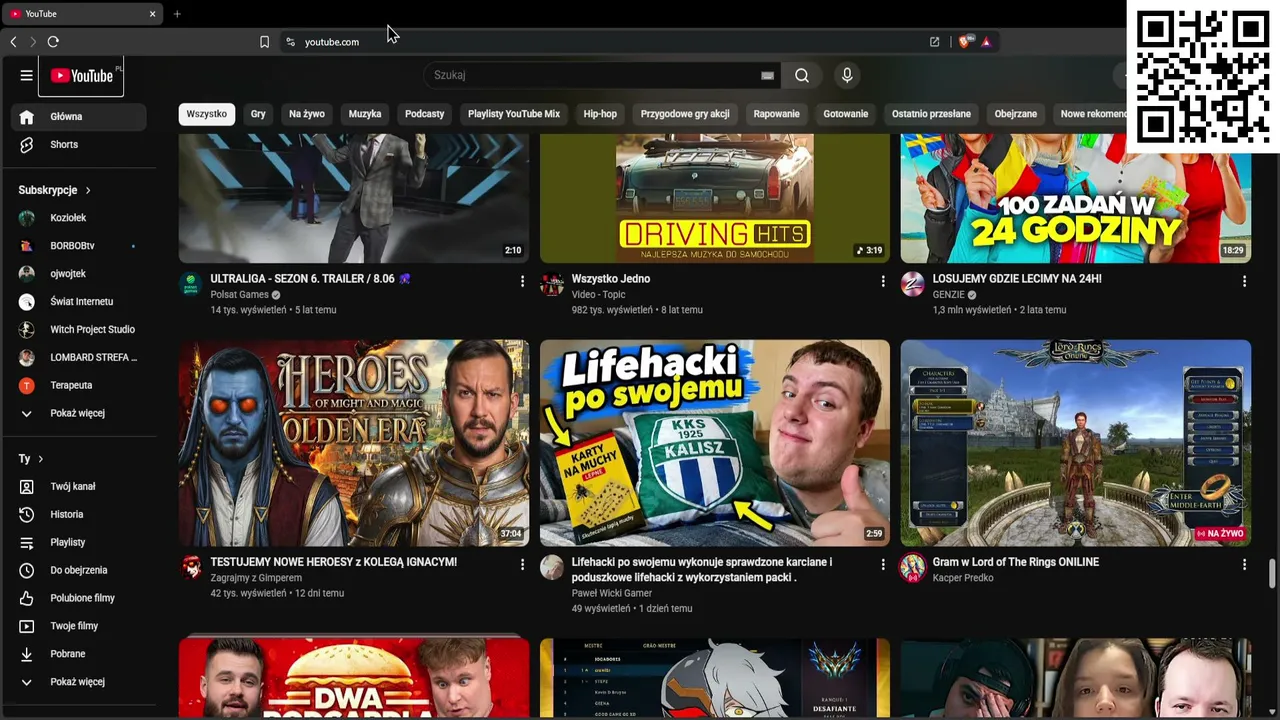Open Pobrane downloads in the sidebar
Image resolution: width=1280 pixels, height=720 pixels.
pyautogui.click(x=79, y=654)
